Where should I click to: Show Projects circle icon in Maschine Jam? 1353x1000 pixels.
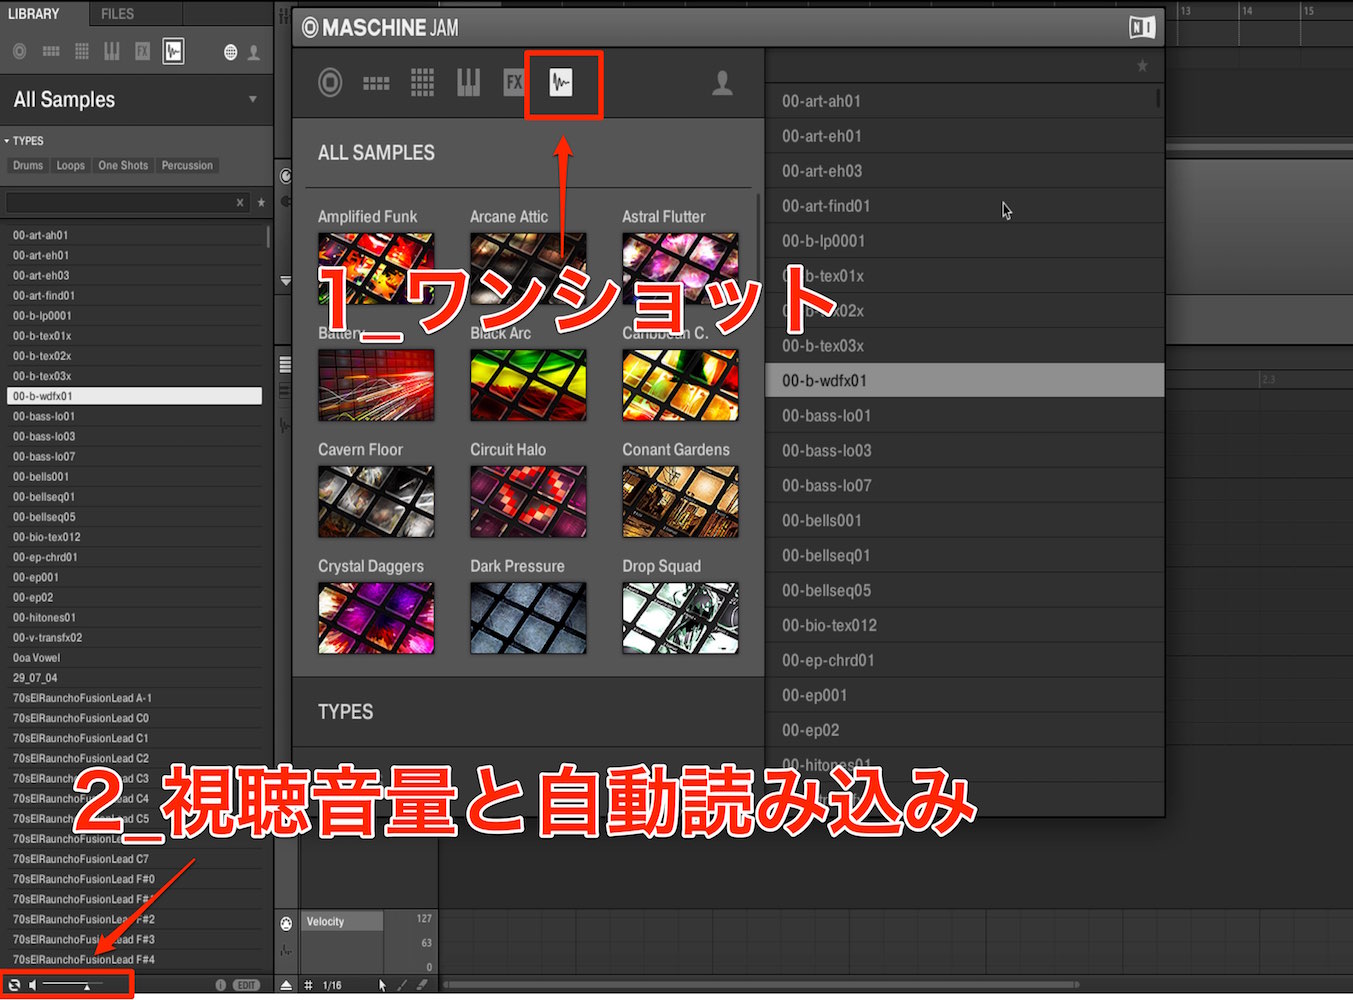[330, 83]
